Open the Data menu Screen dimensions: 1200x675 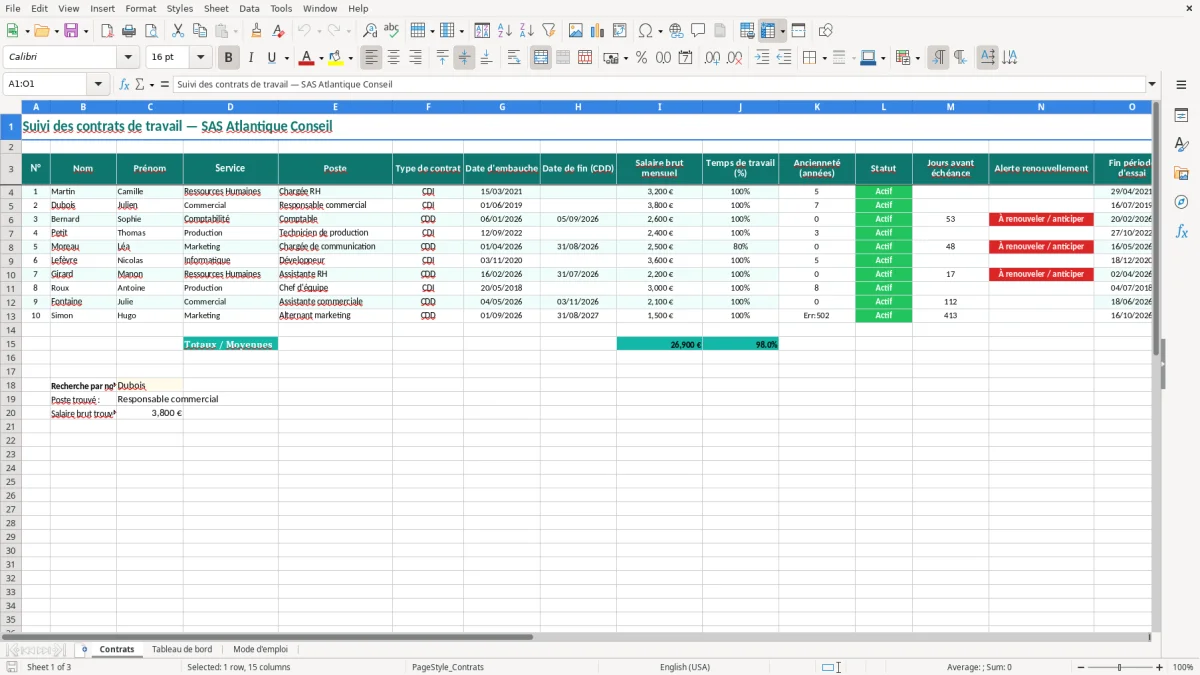(249, 8)
